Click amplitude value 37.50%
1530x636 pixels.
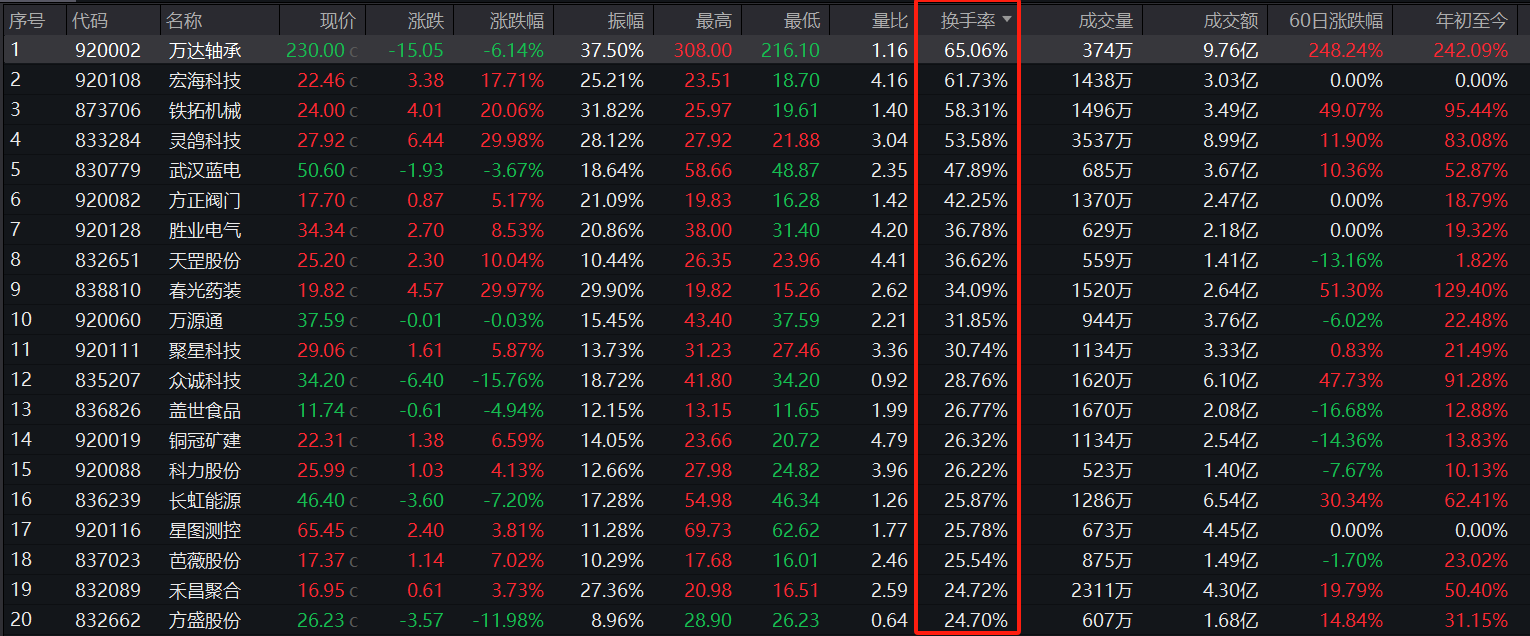point(612,50)
